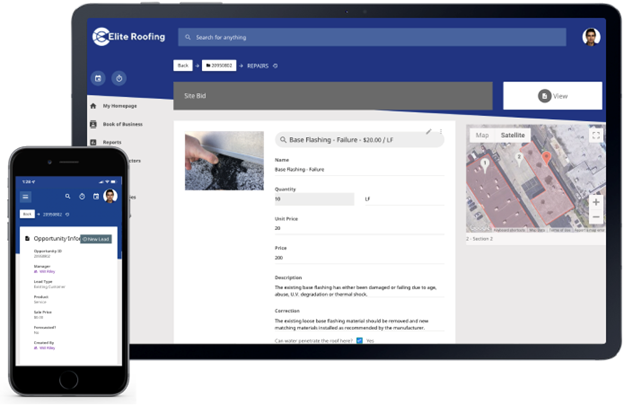Uncheck the water penetration Yes checkbox
The height and width of the screenshot is (405, 624).
point(359,341)
